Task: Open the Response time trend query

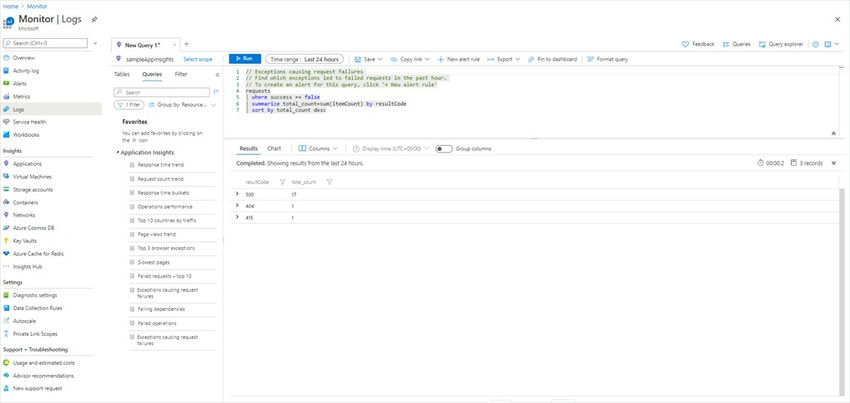Action: [x=160, y=165]
